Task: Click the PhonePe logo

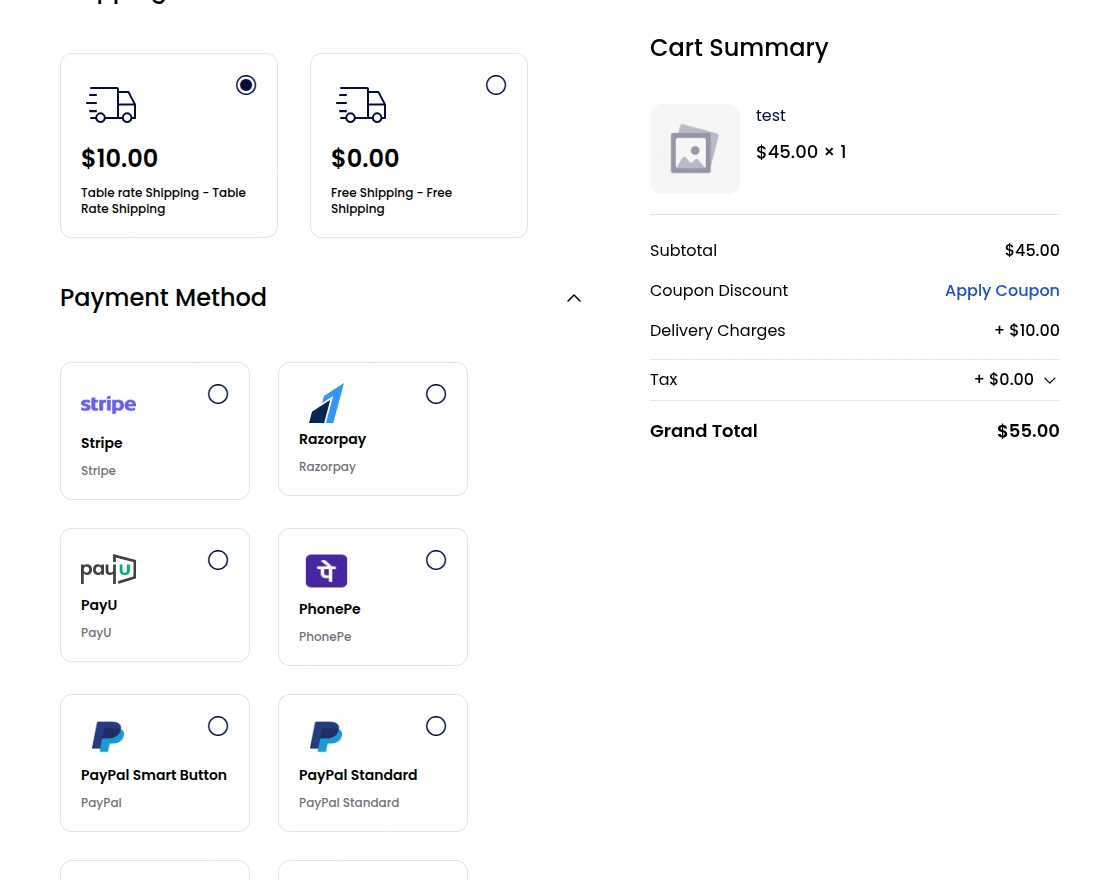Action: pos(326,571)
